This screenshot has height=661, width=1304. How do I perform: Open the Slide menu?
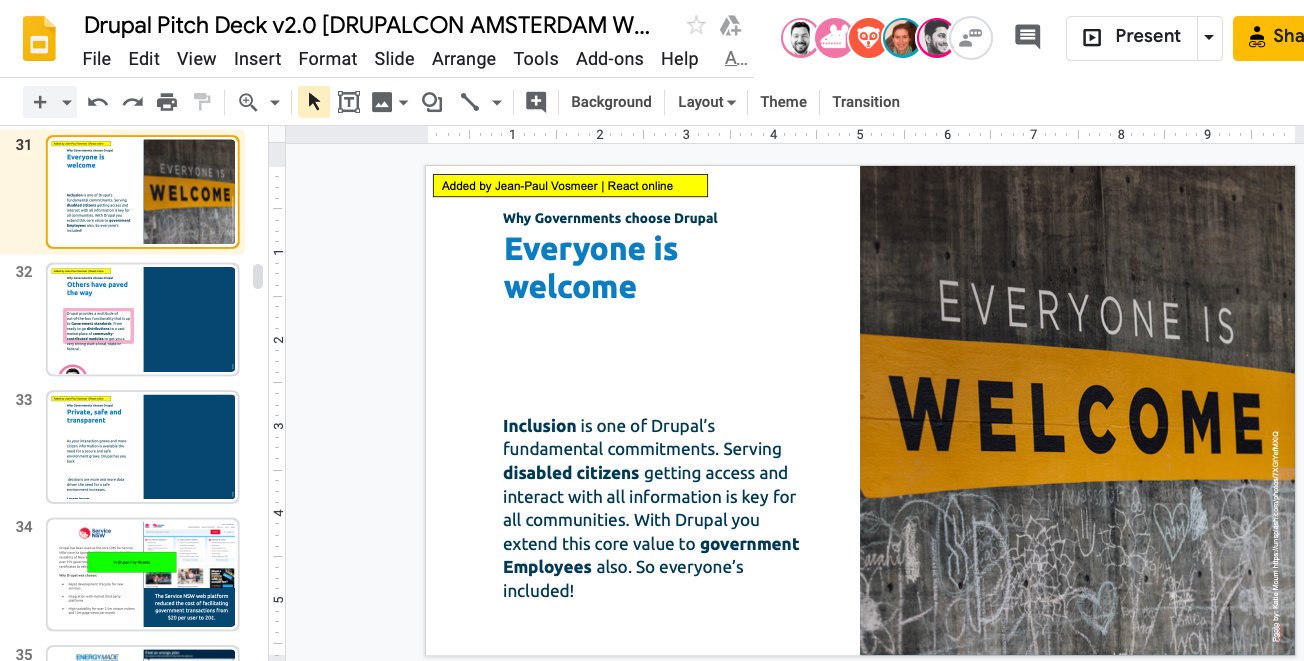pos(394,59)
